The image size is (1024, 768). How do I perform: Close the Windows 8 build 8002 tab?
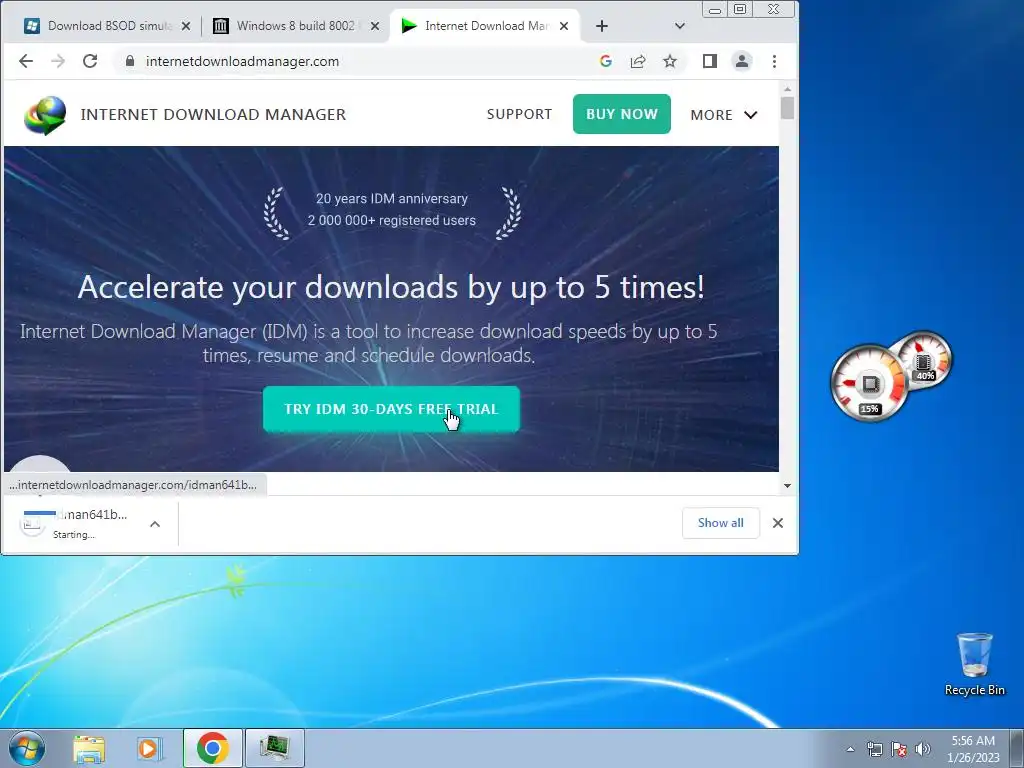click(x=375, y=26)
